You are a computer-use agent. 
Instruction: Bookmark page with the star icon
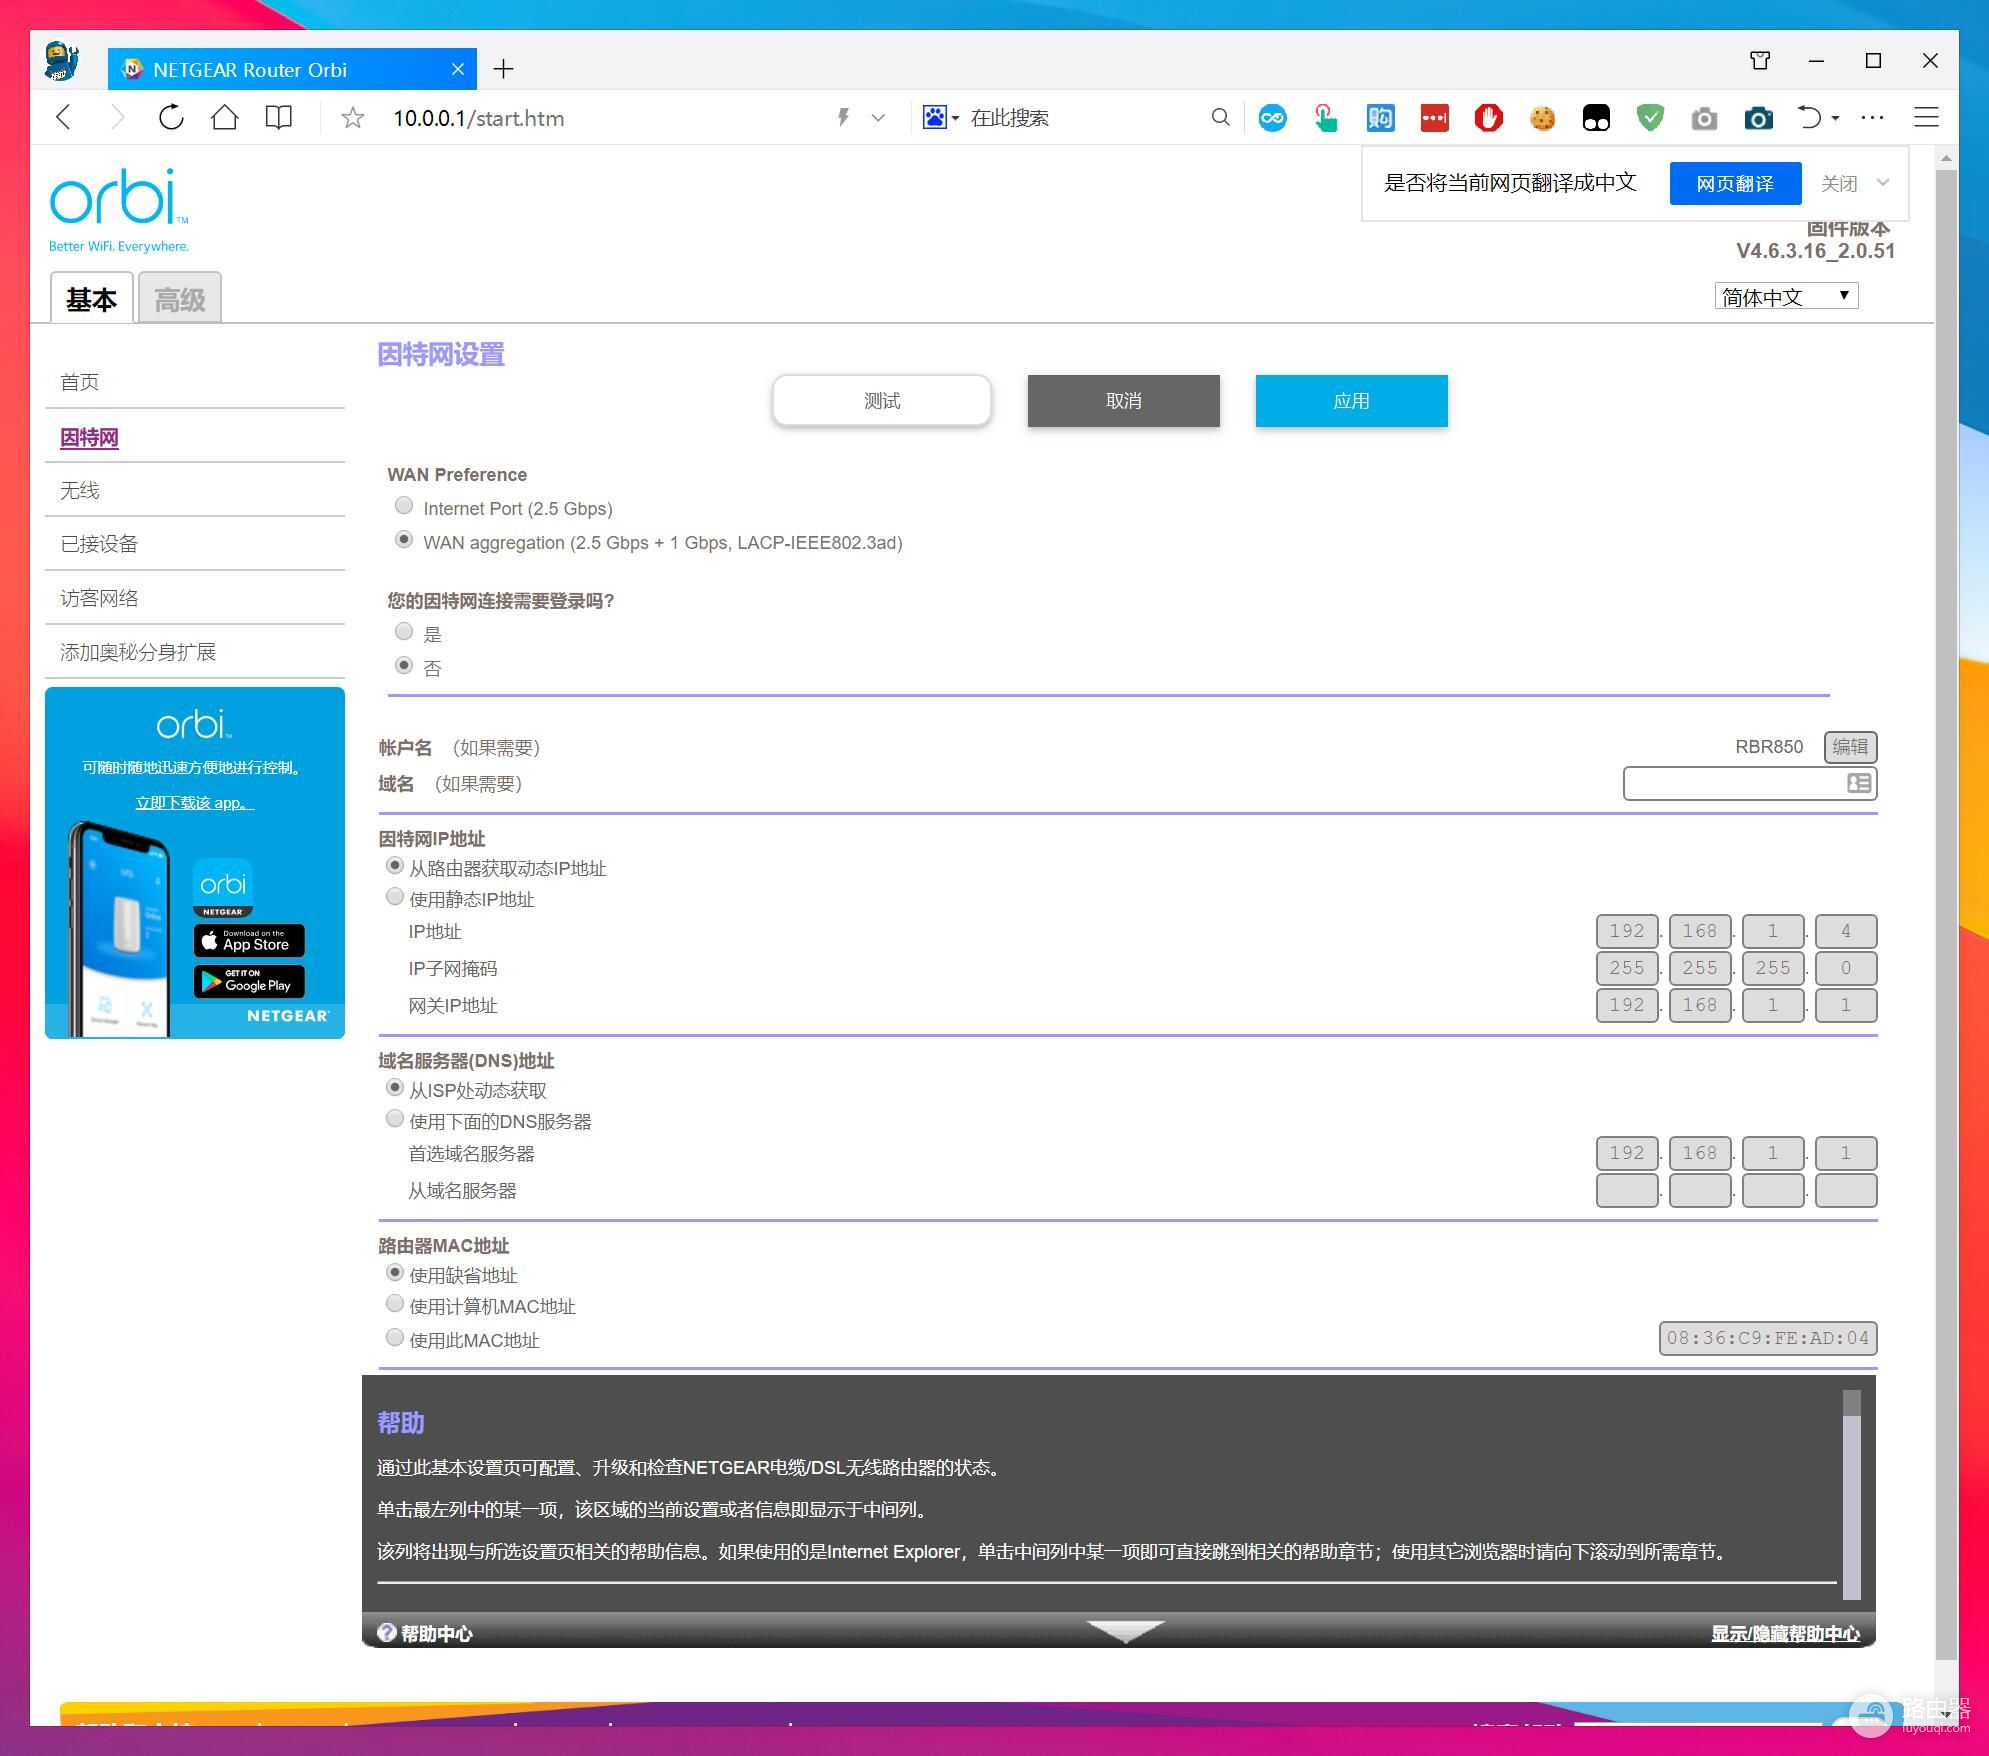point(352,118)
